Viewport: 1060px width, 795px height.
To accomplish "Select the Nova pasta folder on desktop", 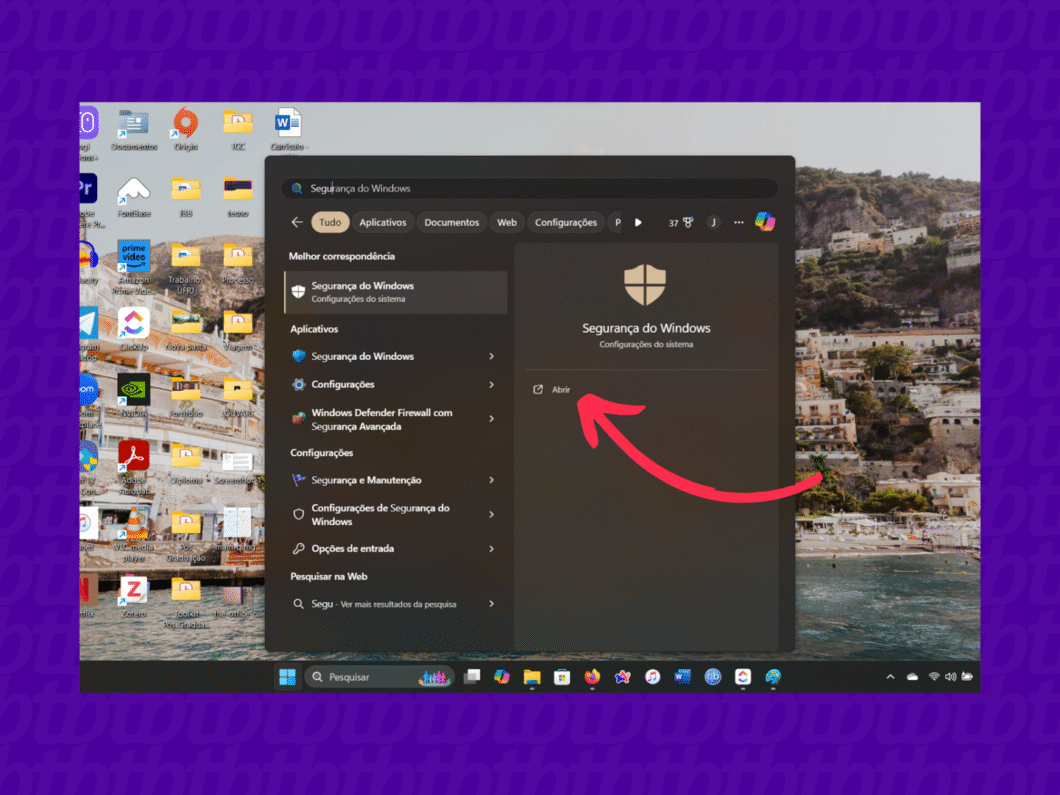I will [x=186, y=331].
